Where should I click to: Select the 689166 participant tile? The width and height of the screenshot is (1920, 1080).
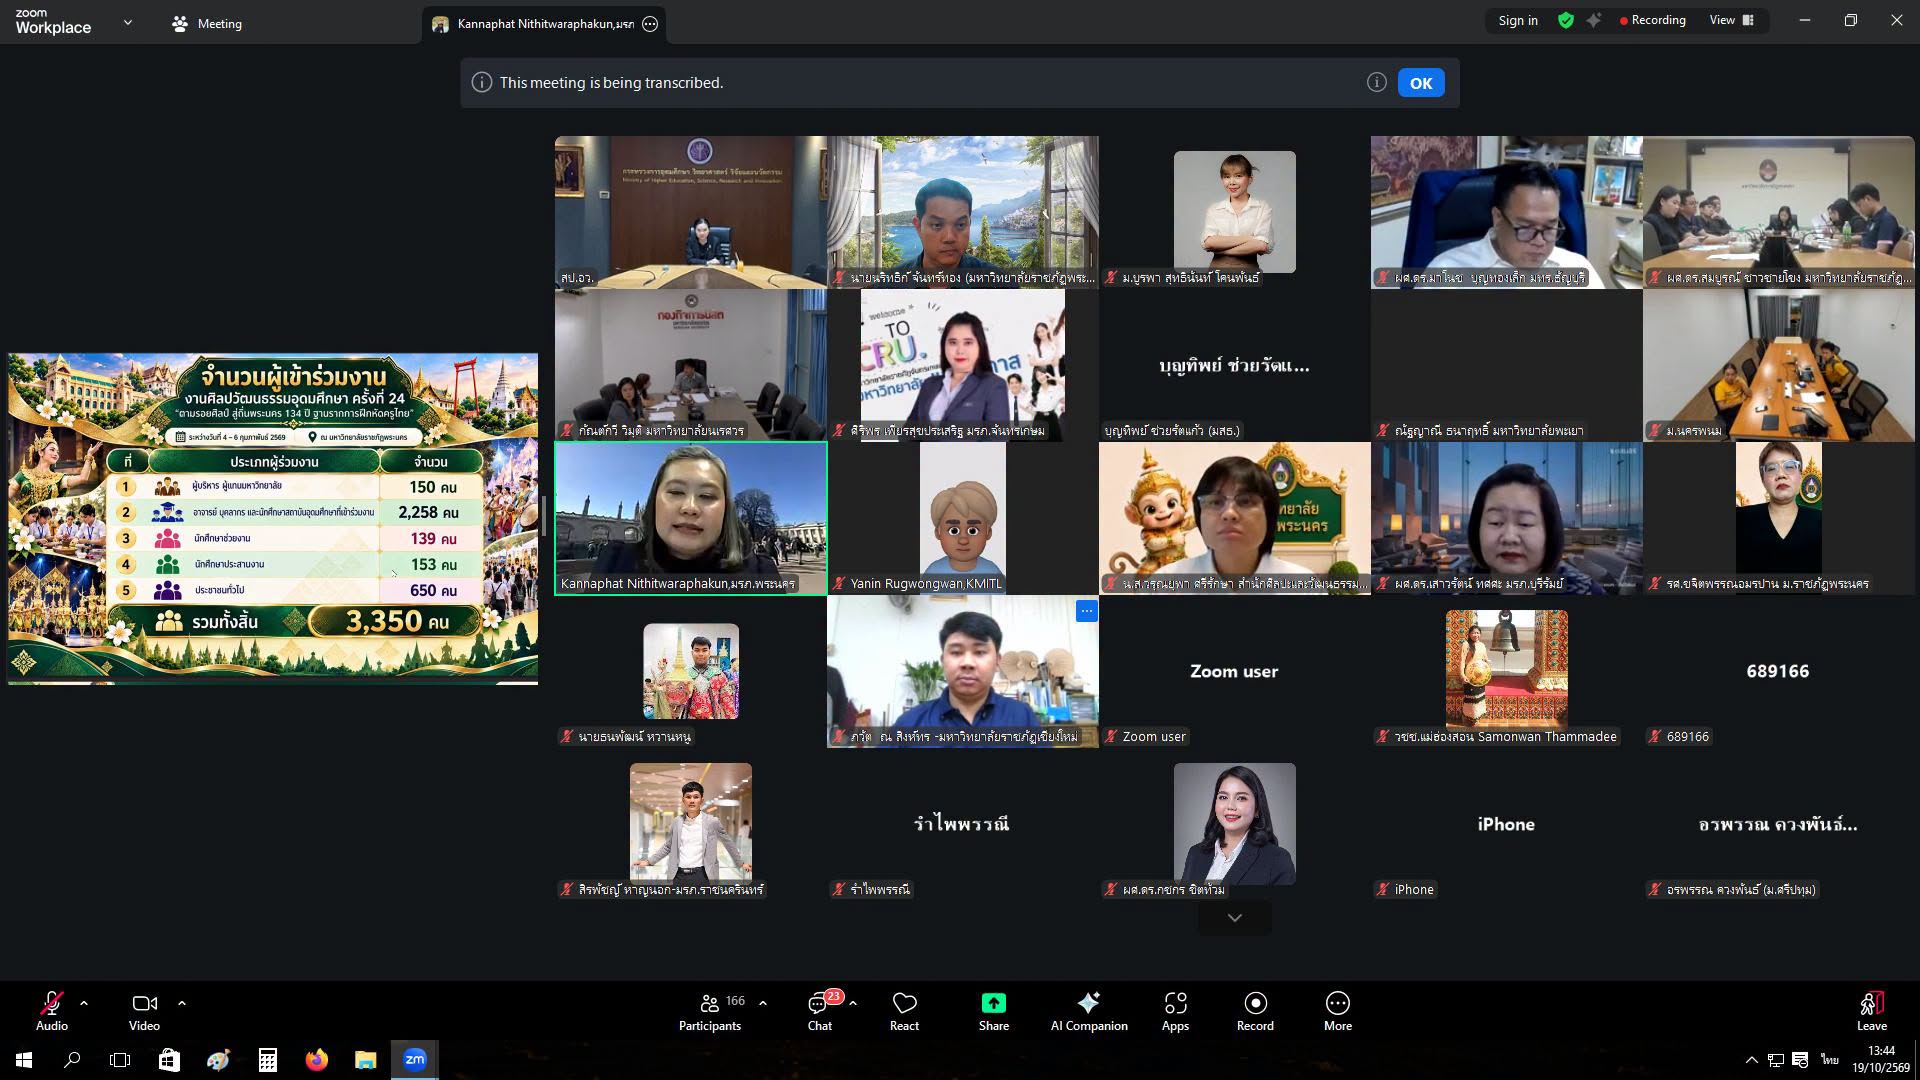tap(1779, 671)
